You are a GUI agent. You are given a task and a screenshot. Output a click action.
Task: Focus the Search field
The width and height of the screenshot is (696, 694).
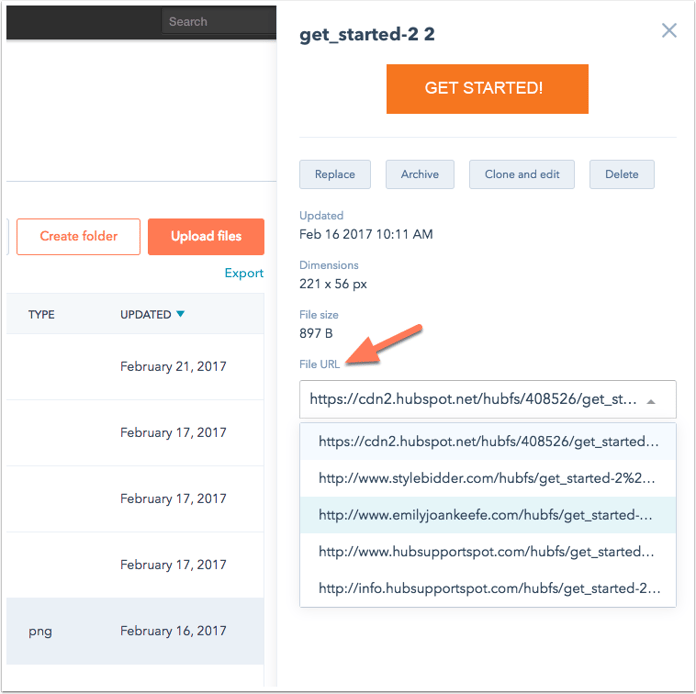219,21
